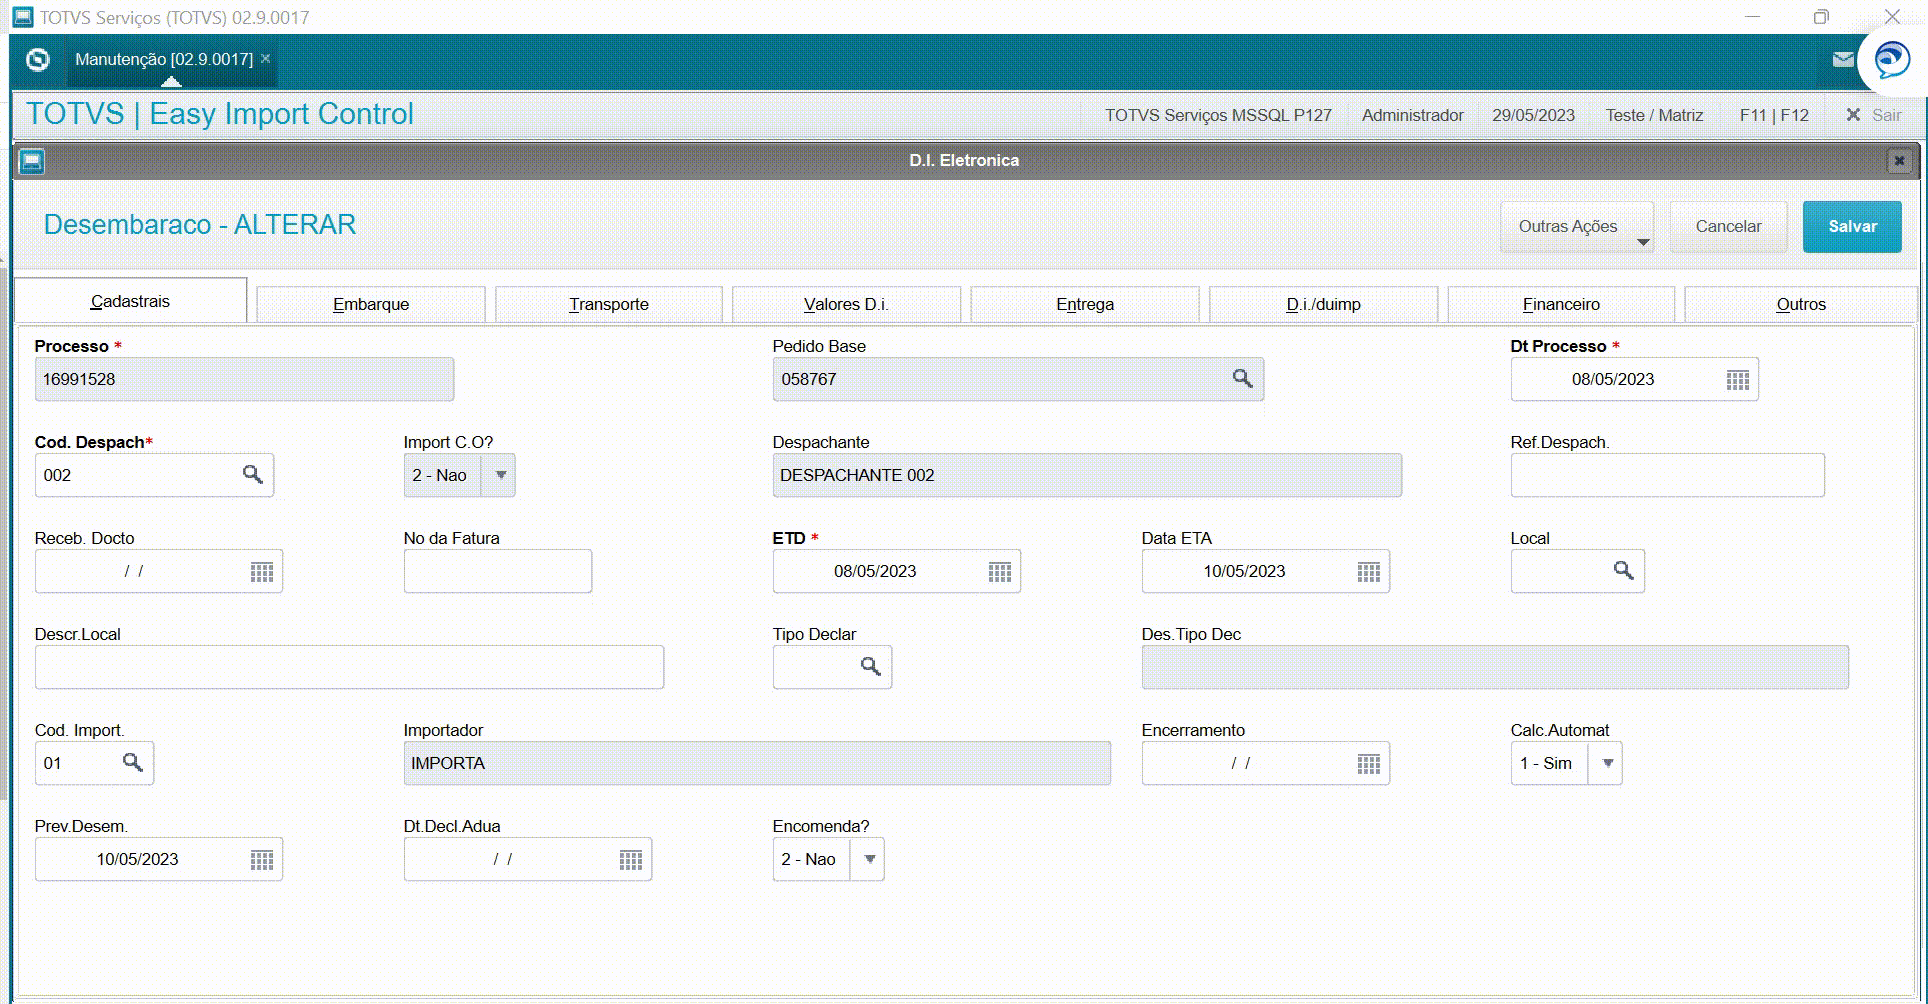Open calendar for Dt.Decl.Adua
This screenshot has height=1004, width=1928.
631,860
